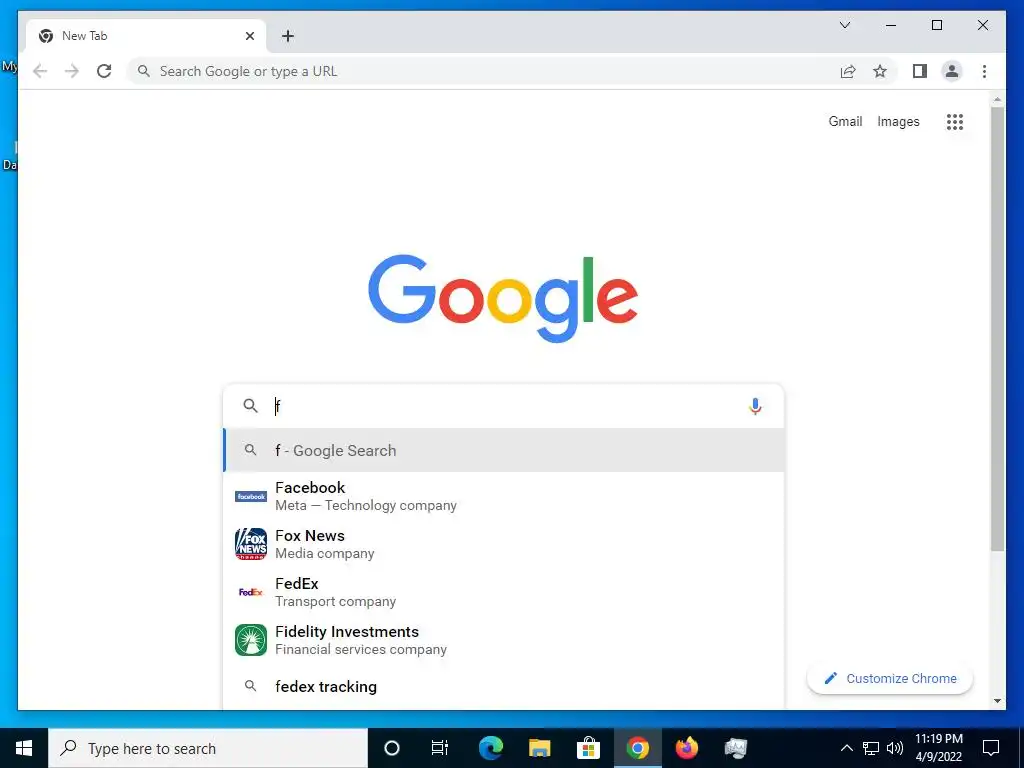Select the New Tab tab
The image size is (1024, 768).
146,36
